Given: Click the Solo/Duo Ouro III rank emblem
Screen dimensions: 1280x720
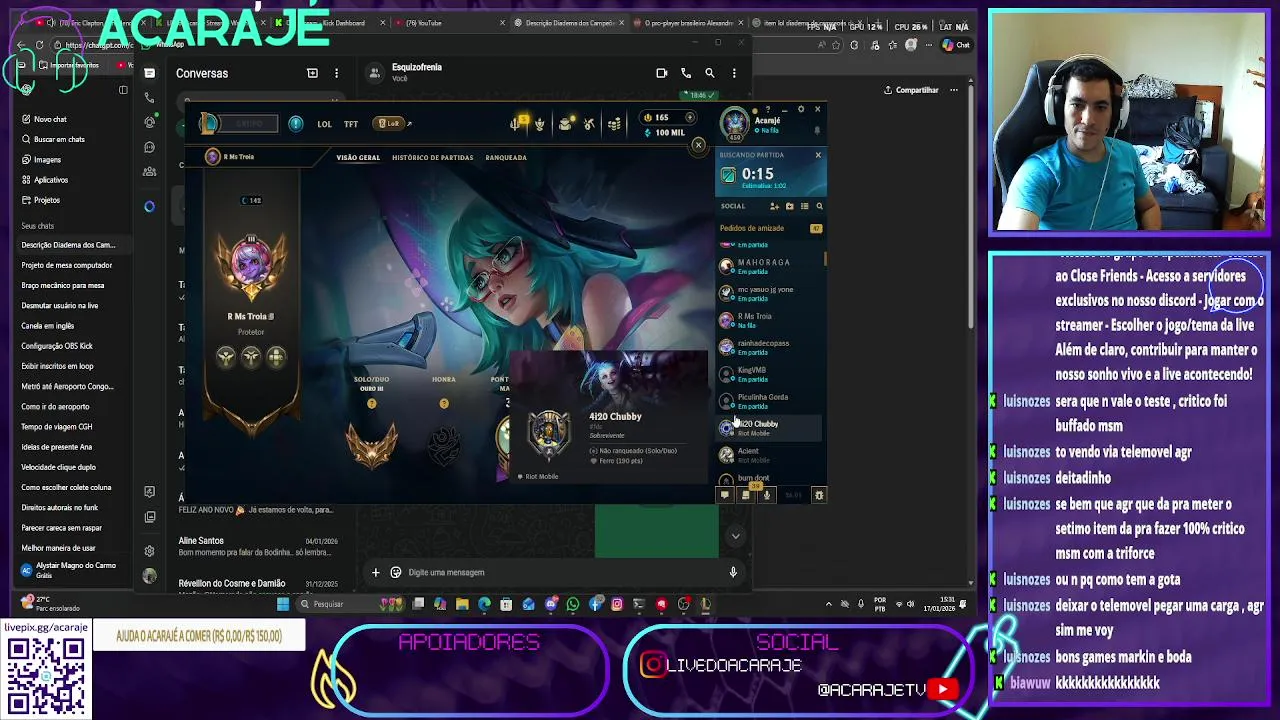Looking at the screenshot, I should pyautogui.click(x=371, y=445).
